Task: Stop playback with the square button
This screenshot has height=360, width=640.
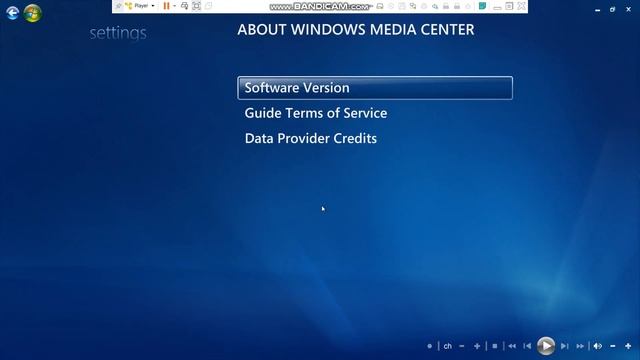Action: tap(495, 346)
